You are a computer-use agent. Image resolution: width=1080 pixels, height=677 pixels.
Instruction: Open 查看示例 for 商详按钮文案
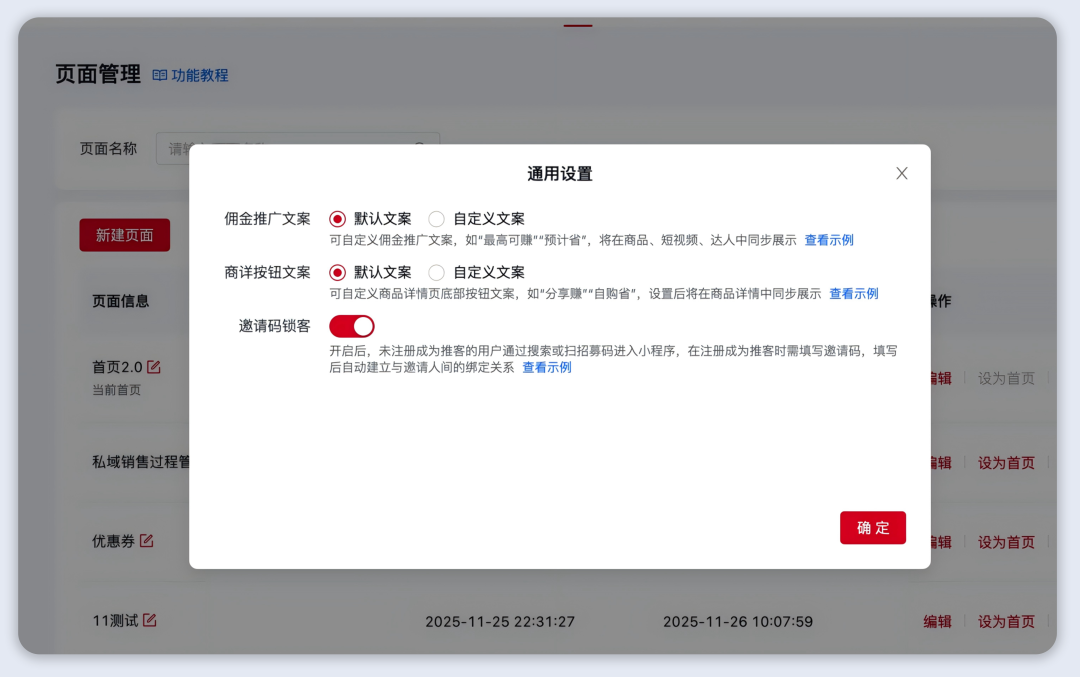853,293
